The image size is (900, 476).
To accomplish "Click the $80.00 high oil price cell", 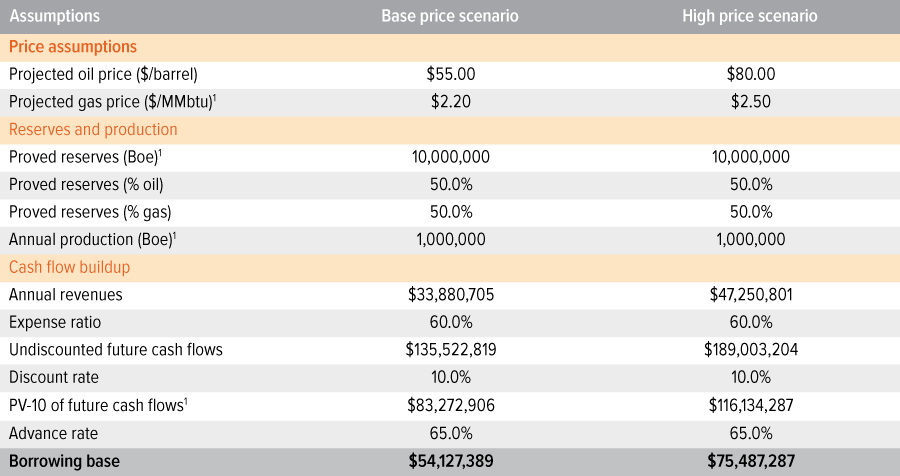I will pyautogui.click(x=751, y=74).
